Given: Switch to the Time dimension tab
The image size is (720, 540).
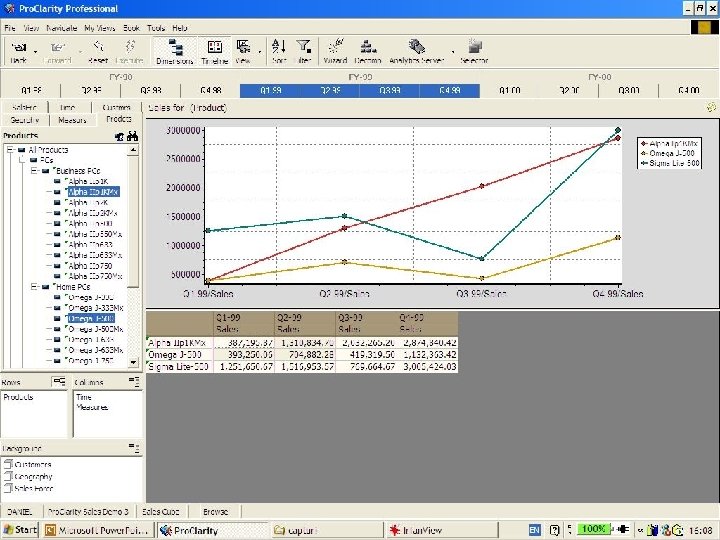Looking at the screenshot, I should pos(68,107).
